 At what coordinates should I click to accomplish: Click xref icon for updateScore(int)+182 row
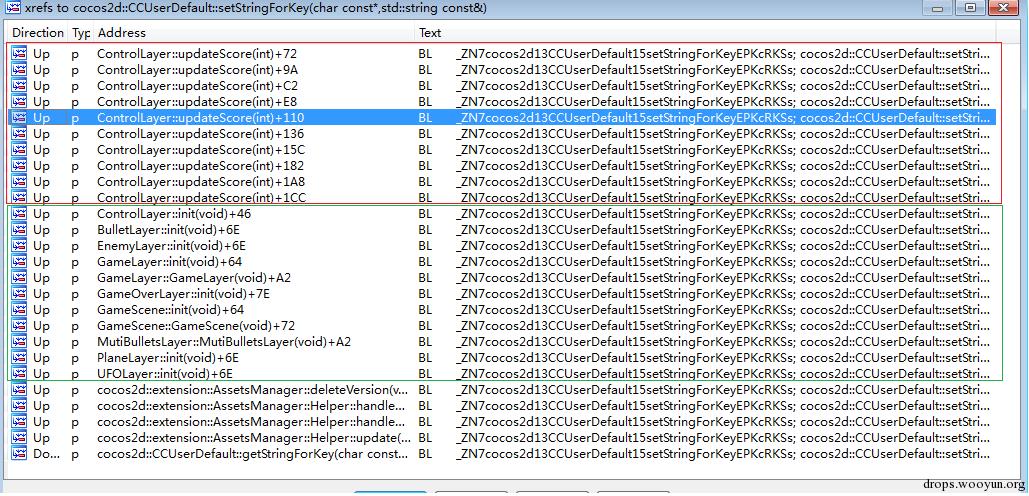(x=18, y=165)
